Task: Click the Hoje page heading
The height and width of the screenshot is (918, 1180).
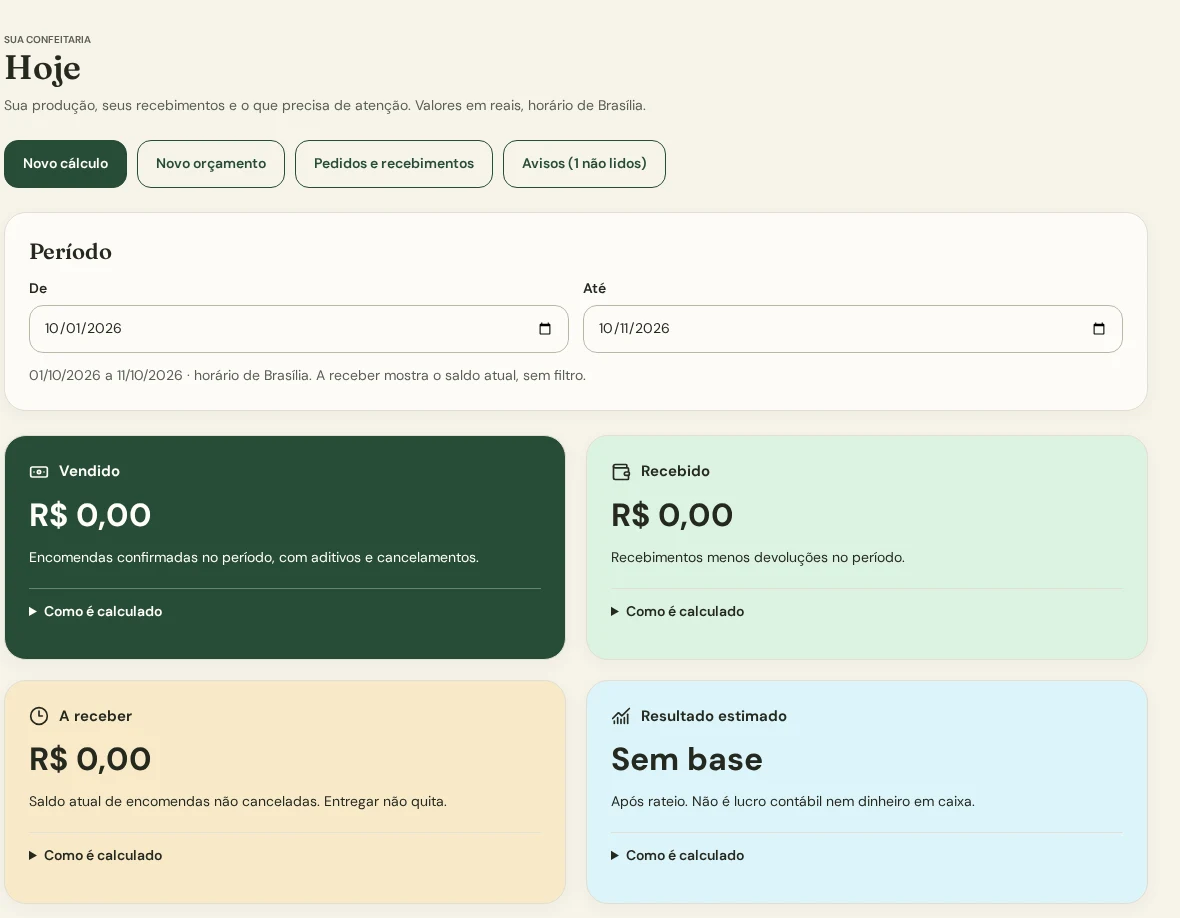Action: (43, 68)
